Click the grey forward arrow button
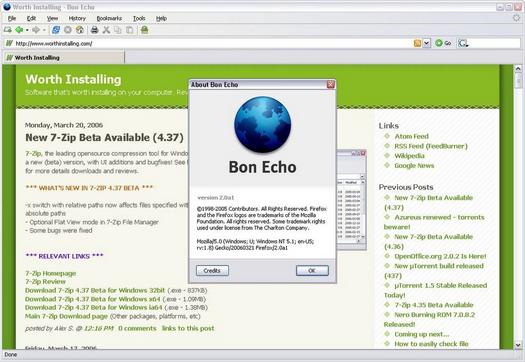 [36, 30]
